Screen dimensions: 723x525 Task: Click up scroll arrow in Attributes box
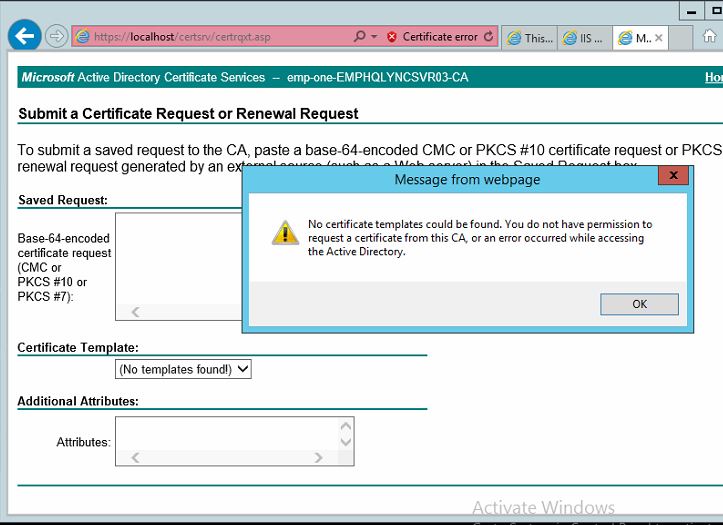345,426
